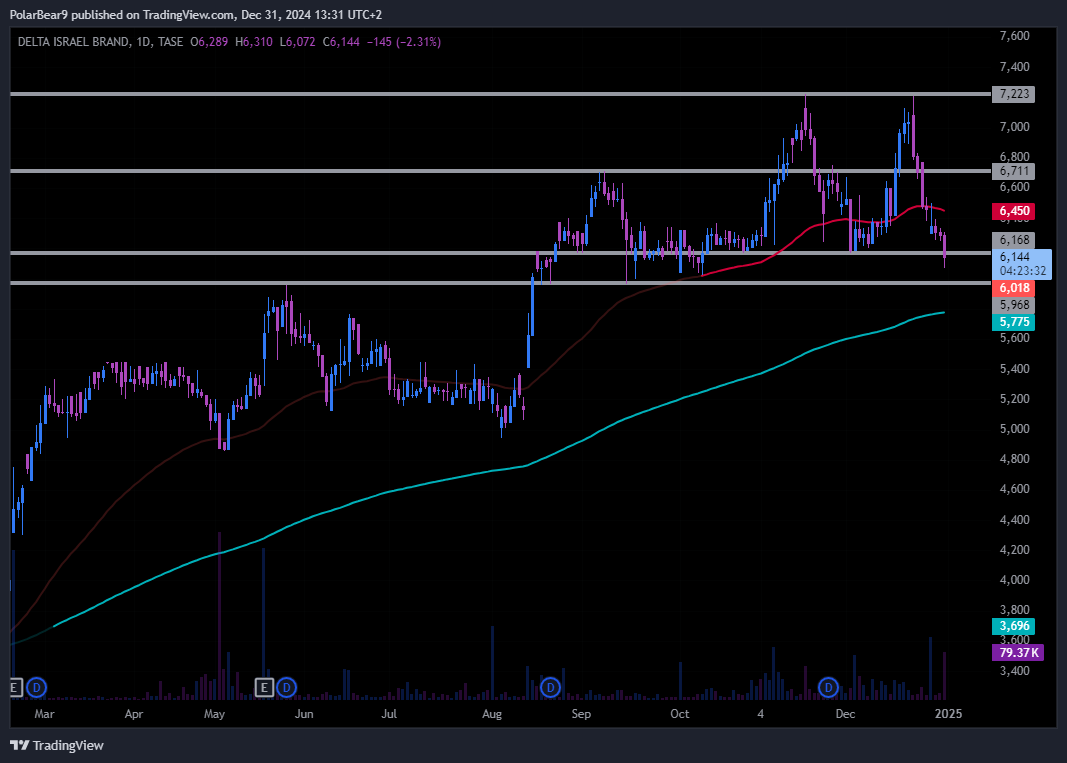This screenshot has width=1067, height=763.
Task: Click the TradingView.com text in header
Action: [188, 15]
